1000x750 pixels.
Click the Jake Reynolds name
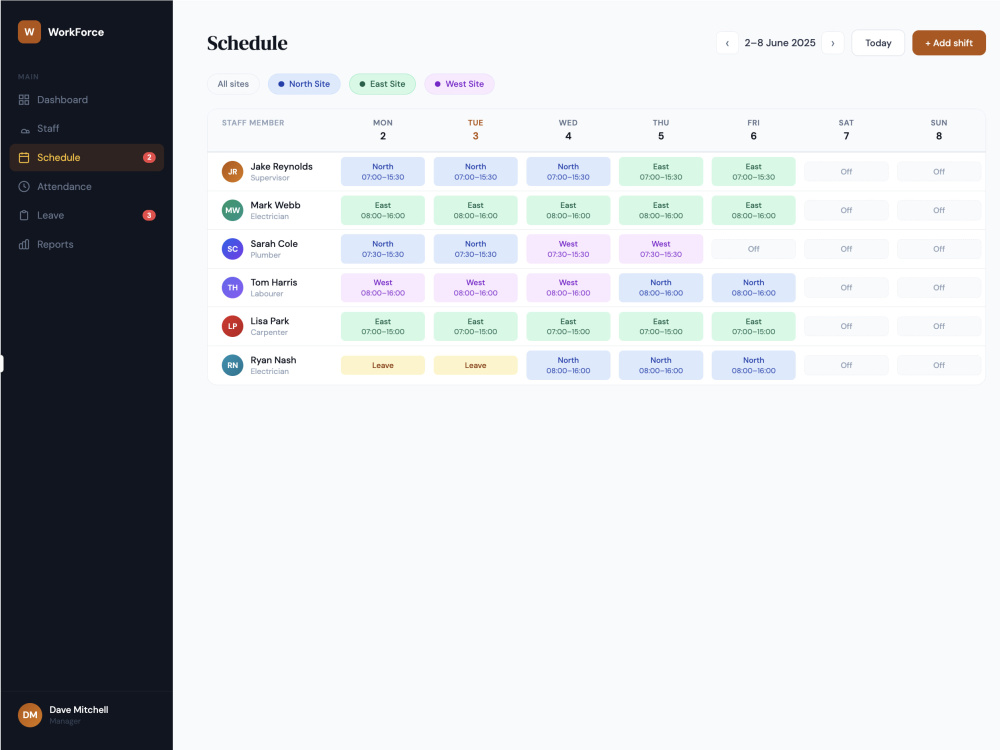(281, 166)
